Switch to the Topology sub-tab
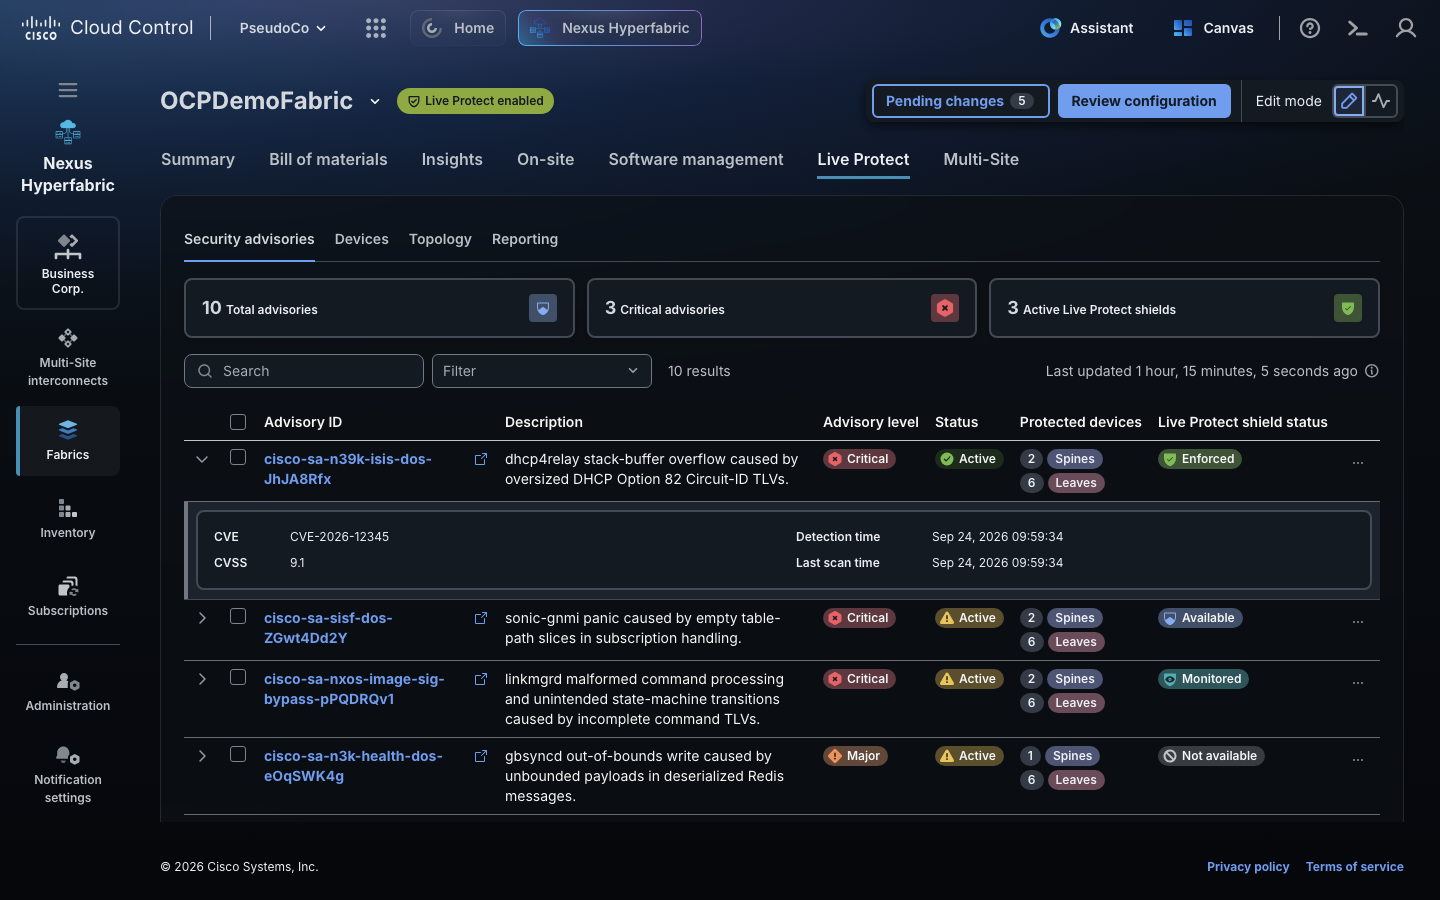 (x=440, y=239)
